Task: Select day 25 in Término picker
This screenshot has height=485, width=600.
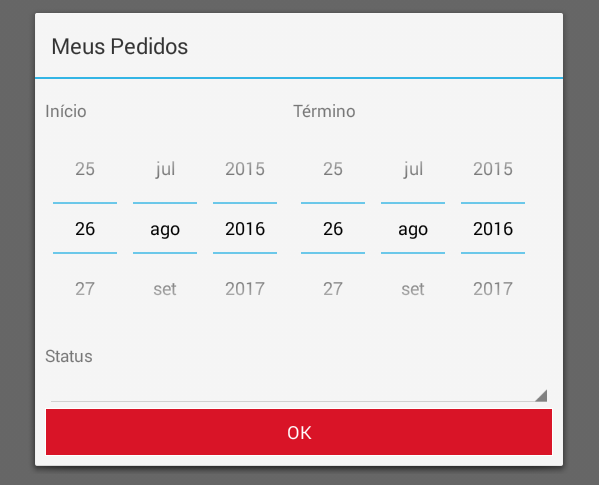Action: tap(333, 169)
